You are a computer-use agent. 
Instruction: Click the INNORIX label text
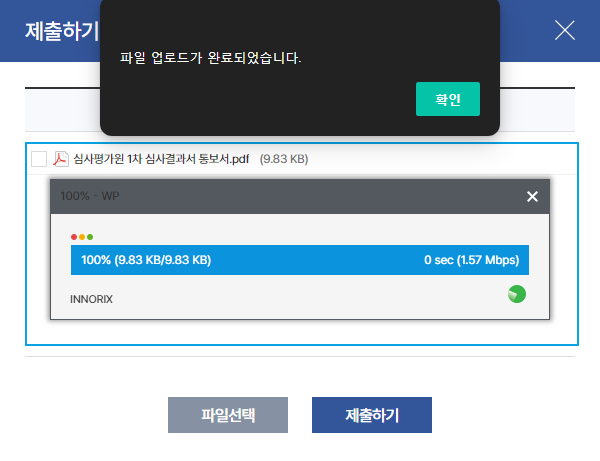click(x=91, y=299)
